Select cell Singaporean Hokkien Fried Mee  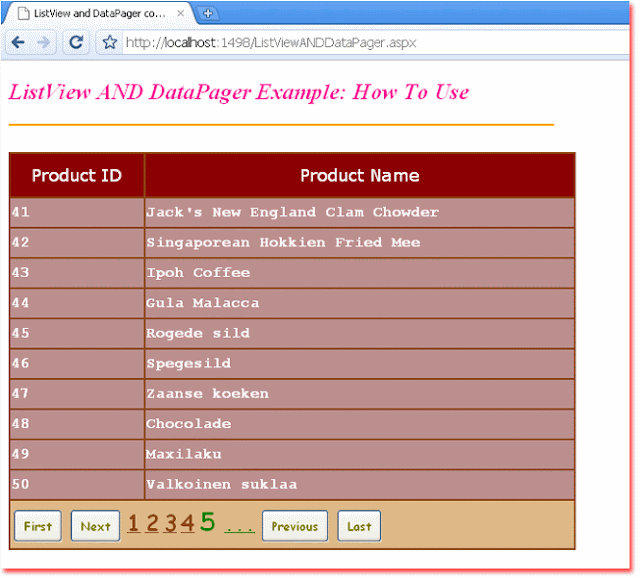click(360, 242)
